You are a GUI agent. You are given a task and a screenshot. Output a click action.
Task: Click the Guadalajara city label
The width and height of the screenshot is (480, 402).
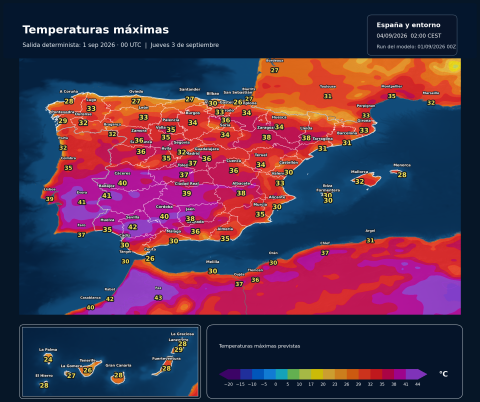tap(207, 149)
